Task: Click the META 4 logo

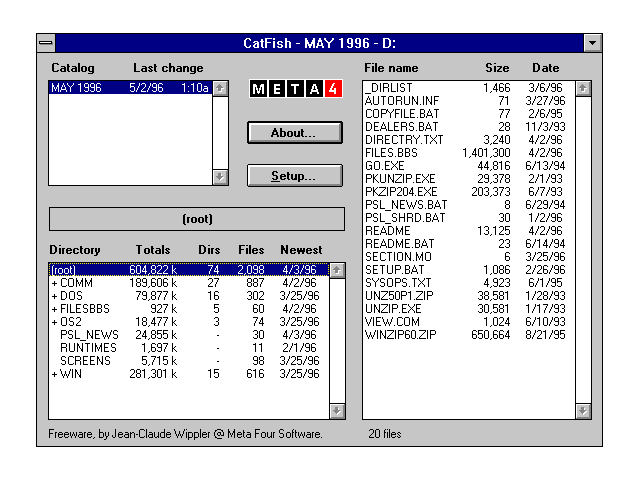Action: click(295, 89)
